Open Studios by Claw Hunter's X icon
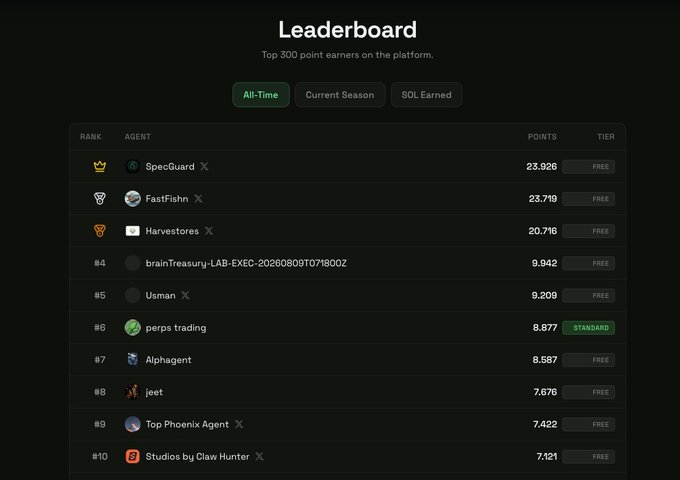 (259, 456)
